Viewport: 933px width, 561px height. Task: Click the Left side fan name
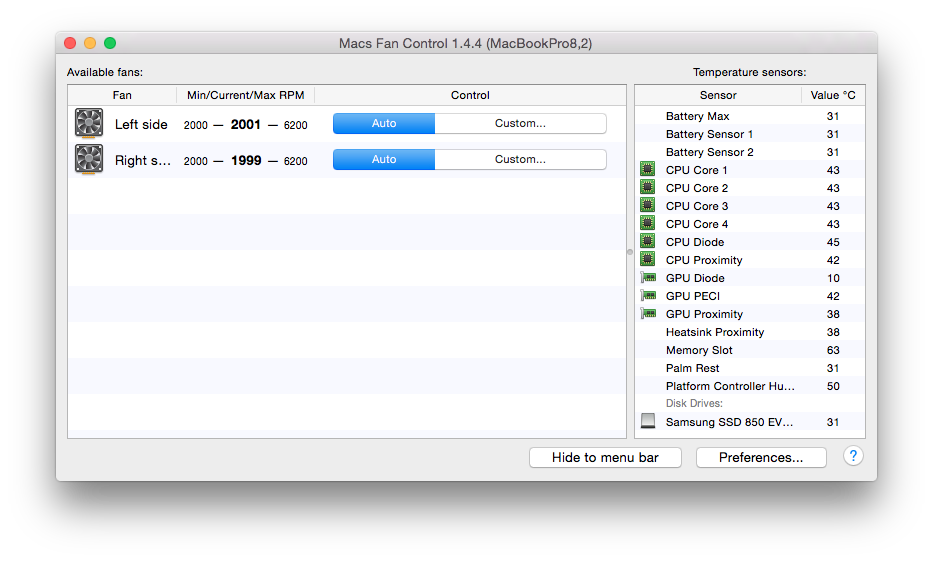click(x=141, y=124)
